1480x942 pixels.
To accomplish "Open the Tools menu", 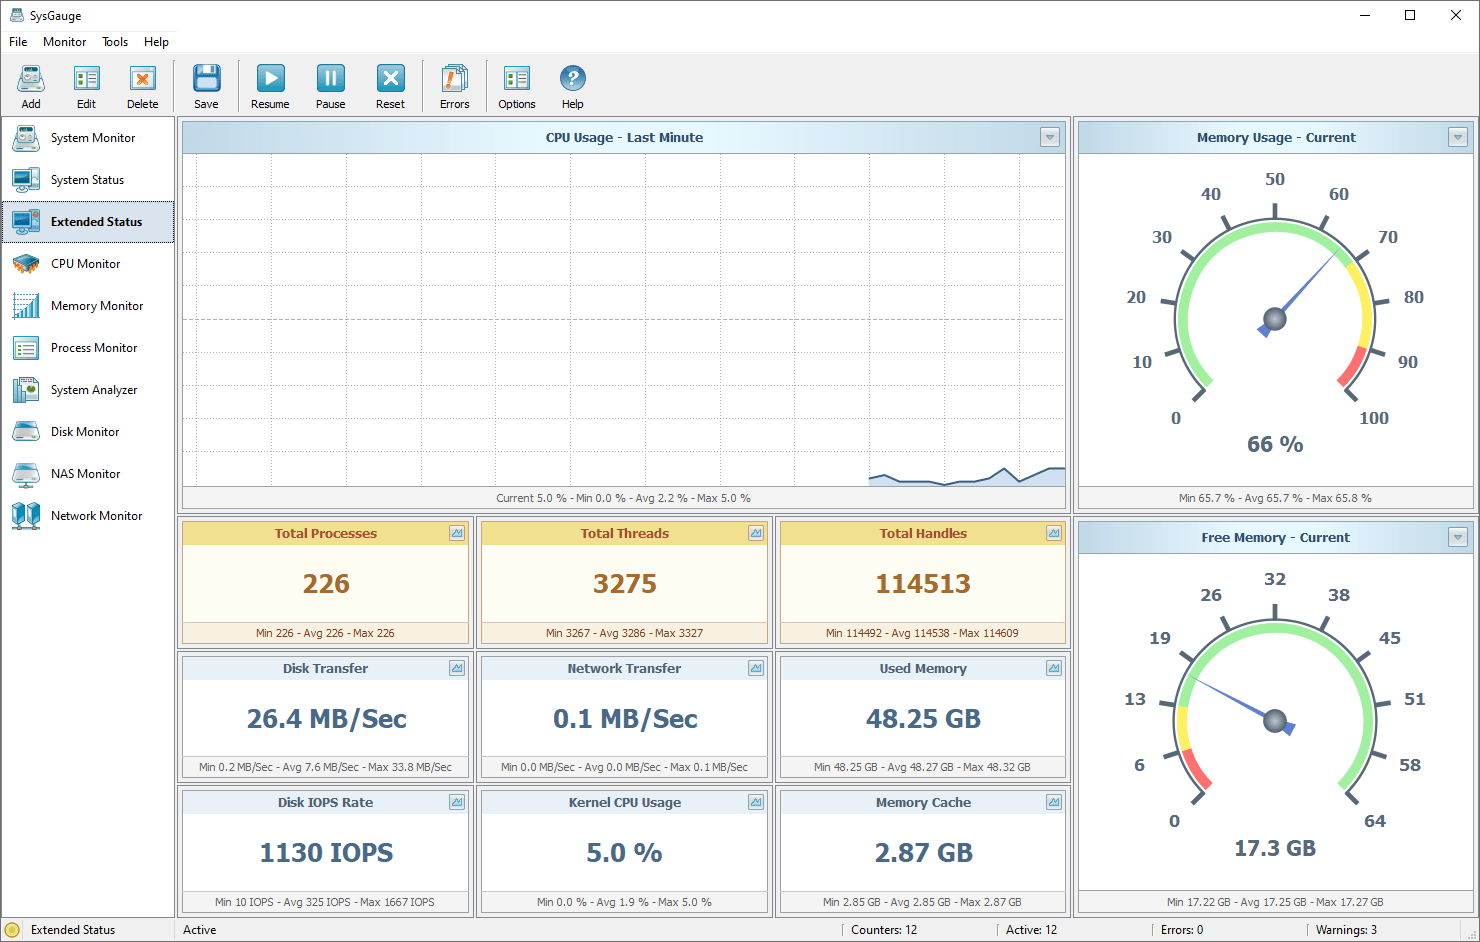I will click(115, 42).
